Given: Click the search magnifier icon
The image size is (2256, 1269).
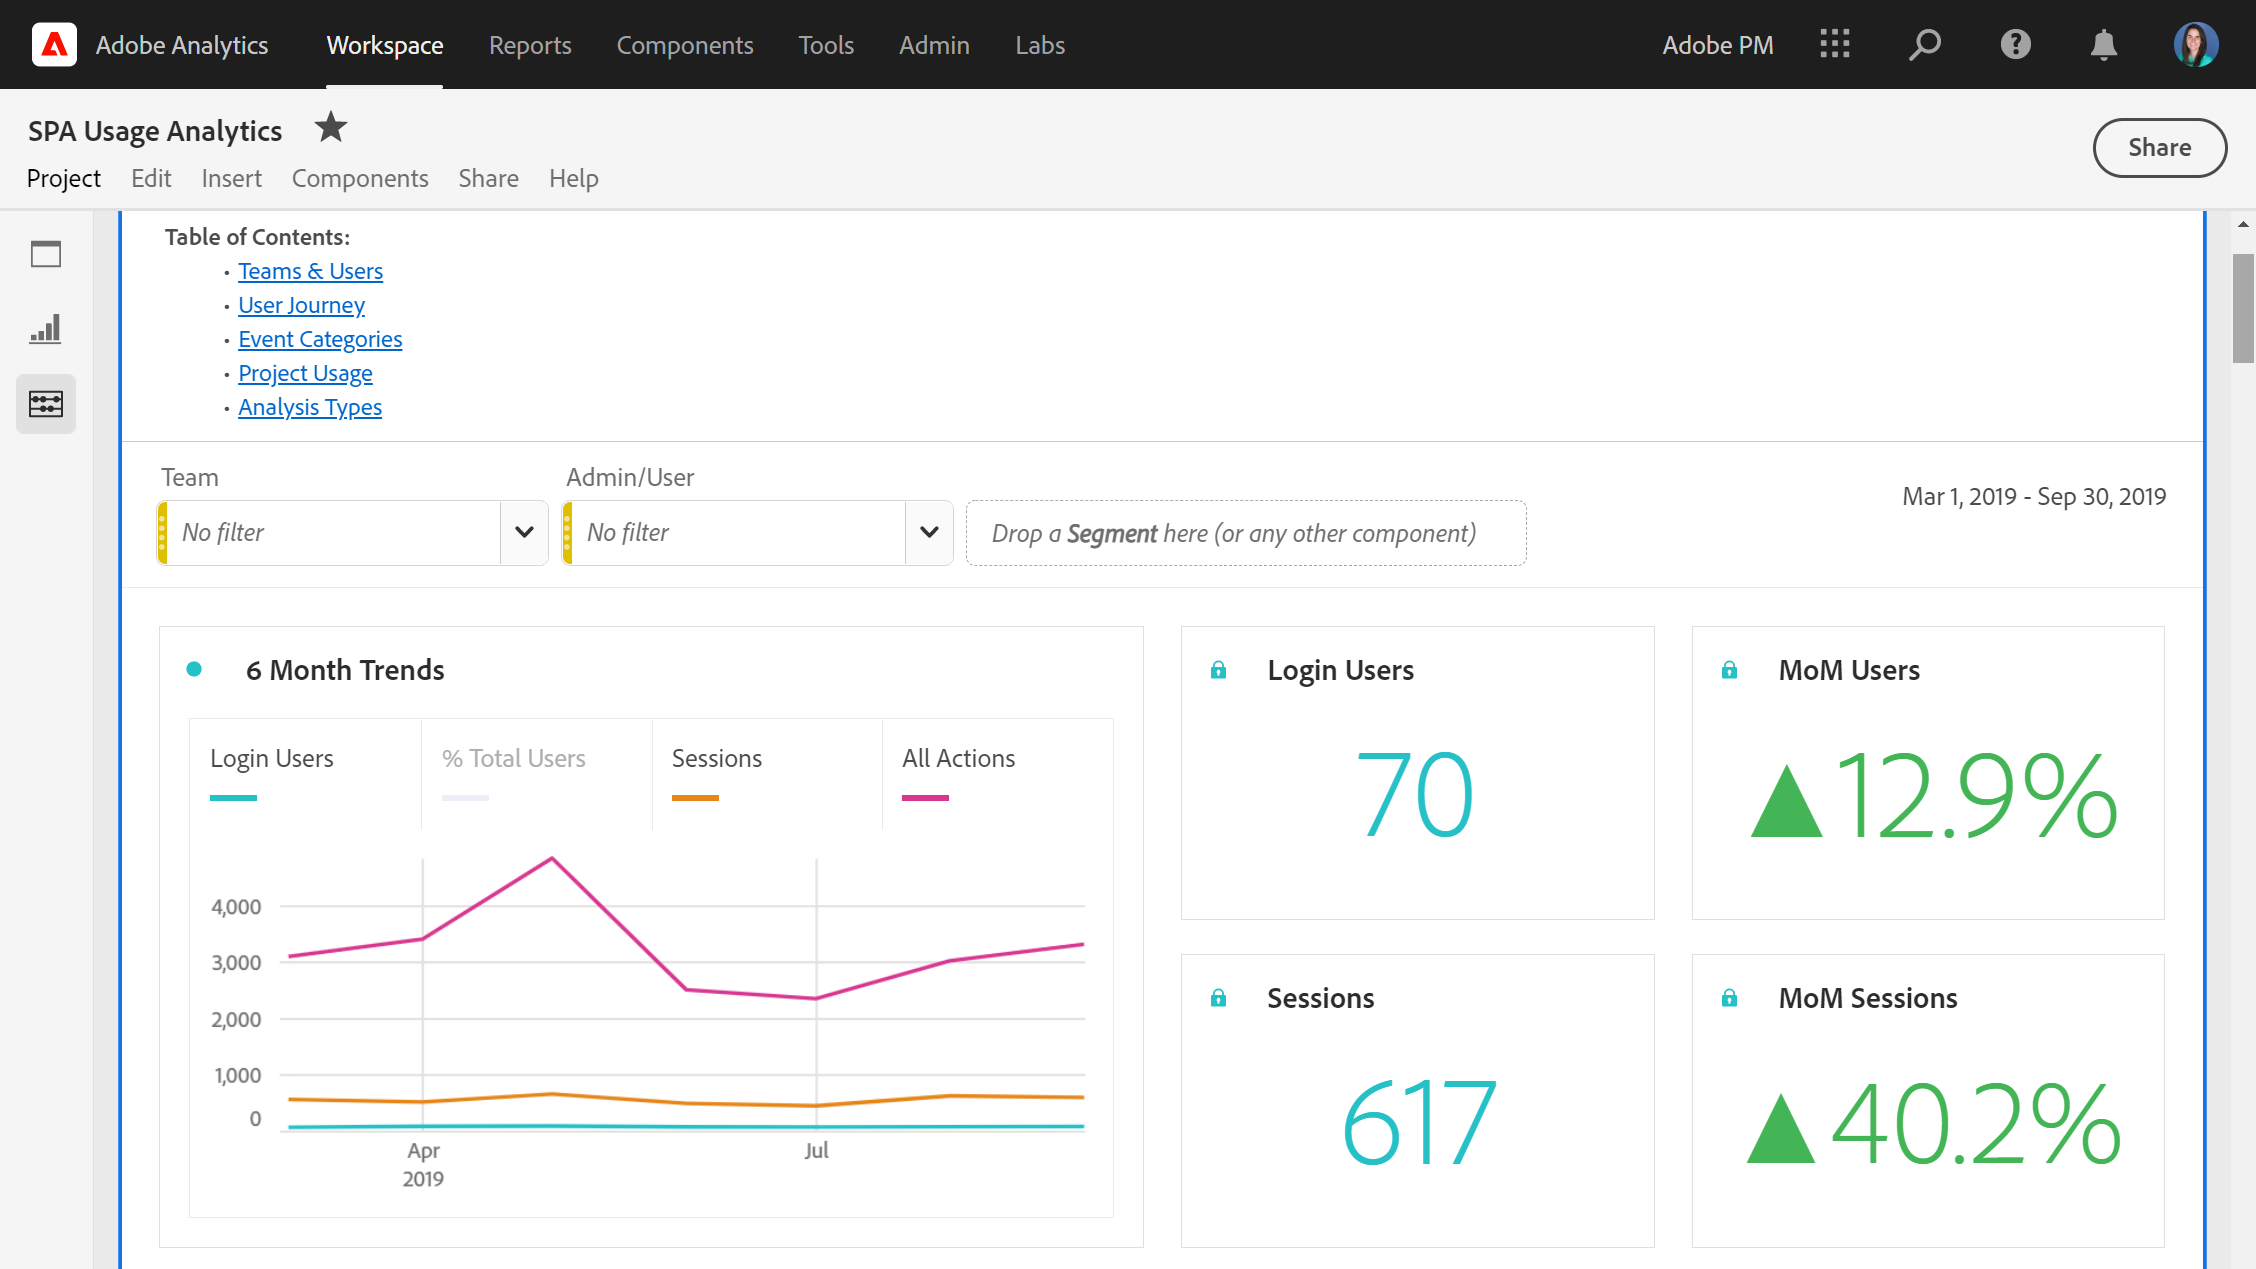Looking at the screenshot, I should (1924, 45).
